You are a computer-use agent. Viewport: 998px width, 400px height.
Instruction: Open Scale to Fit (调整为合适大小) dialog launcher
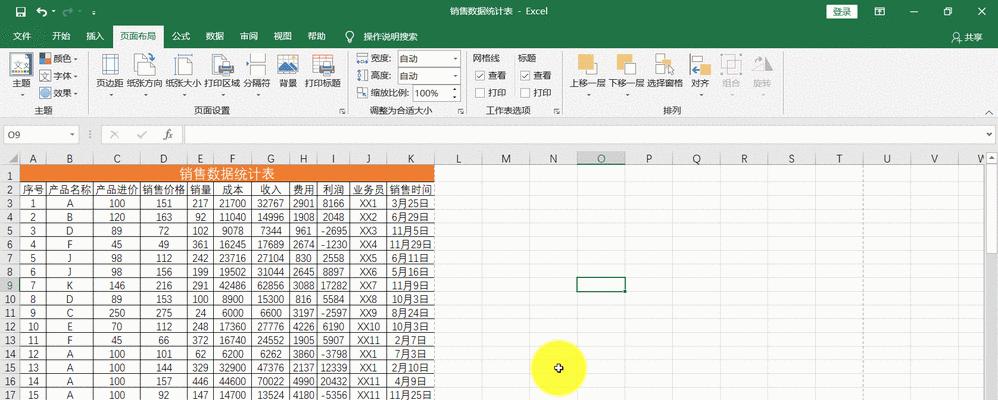coord(460,111)
